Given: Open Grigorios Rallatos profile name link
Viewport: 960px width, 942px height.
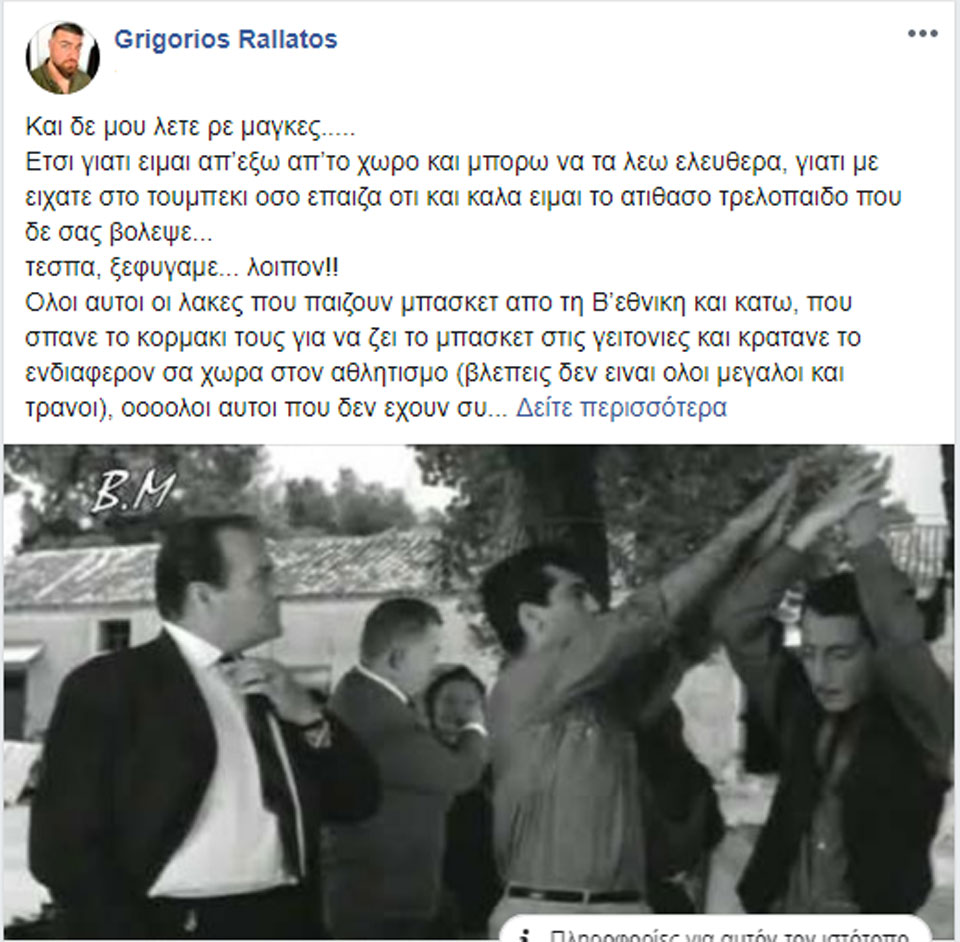Looking at the screenshot, I should pyautogui.click(x=226, y=39).
